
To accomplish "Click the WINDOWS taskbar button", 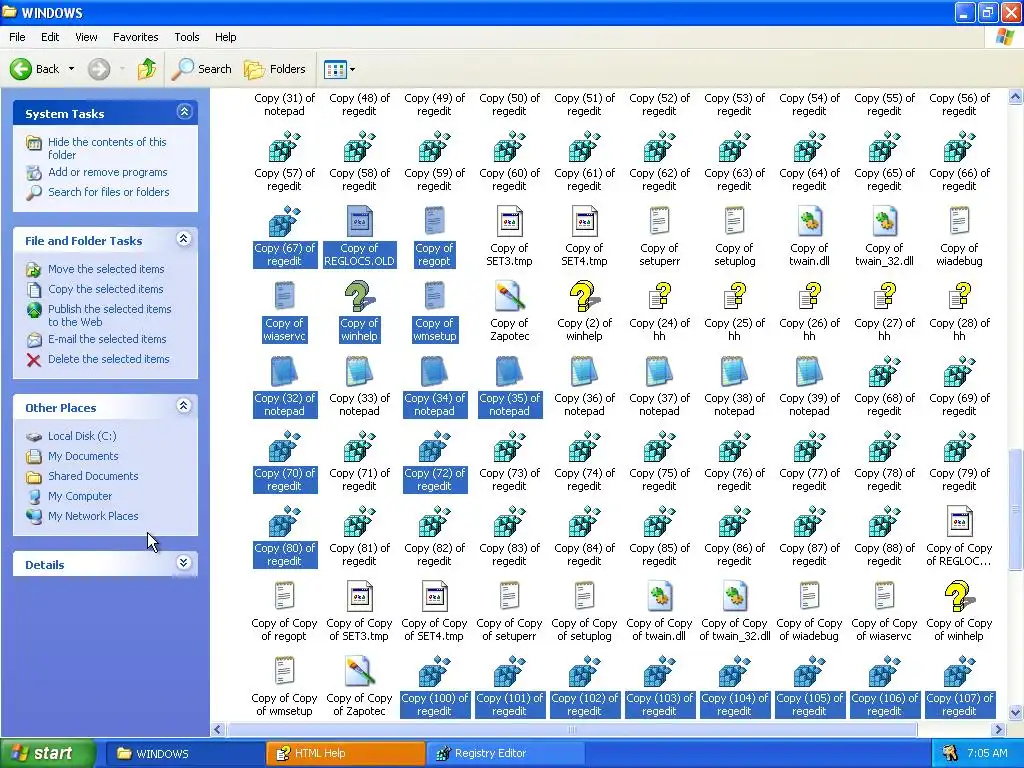I will click(185, 754).
